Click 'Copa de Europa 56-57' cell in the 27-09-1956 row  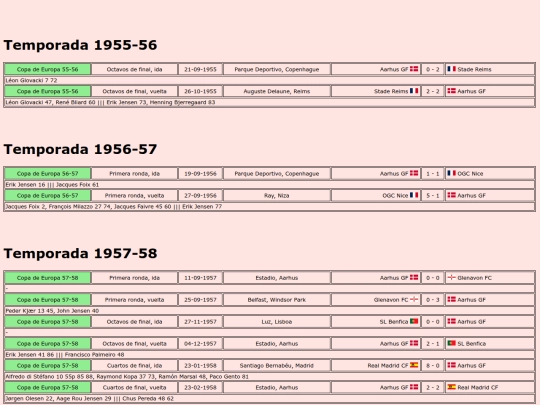pos(48,196)
